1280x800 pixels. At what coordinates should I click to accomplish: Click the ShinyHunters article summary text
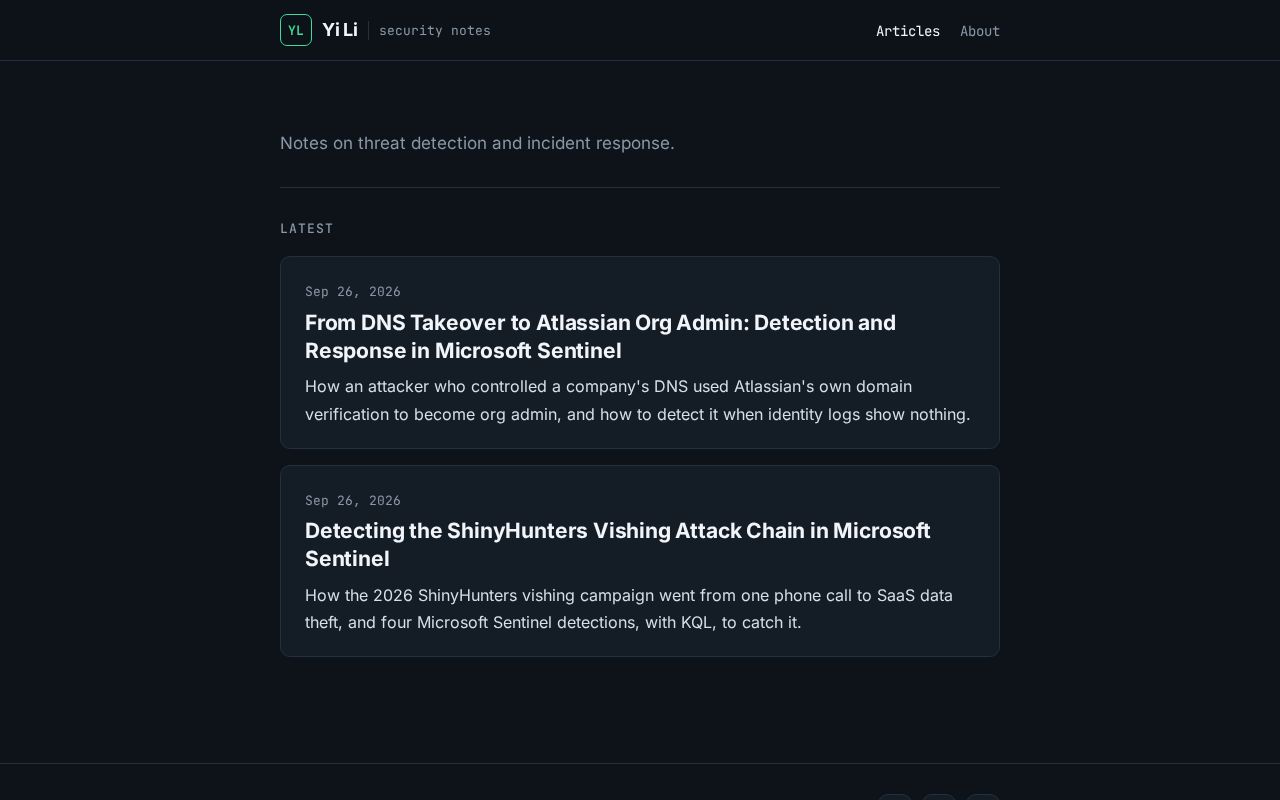pyautogui.click(x=629, y=608)
